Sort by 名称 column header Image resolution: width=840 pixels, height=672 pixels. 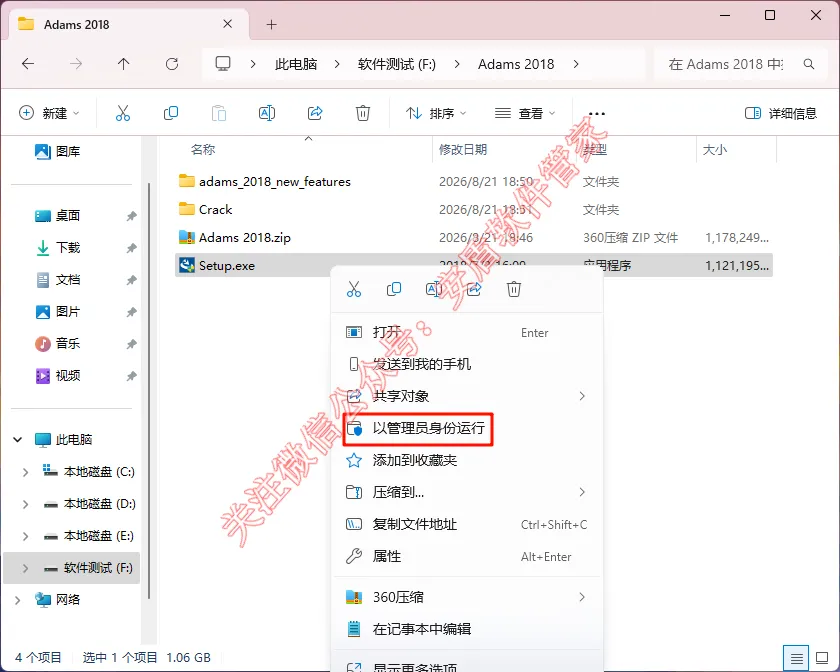[x=203, y=150]
